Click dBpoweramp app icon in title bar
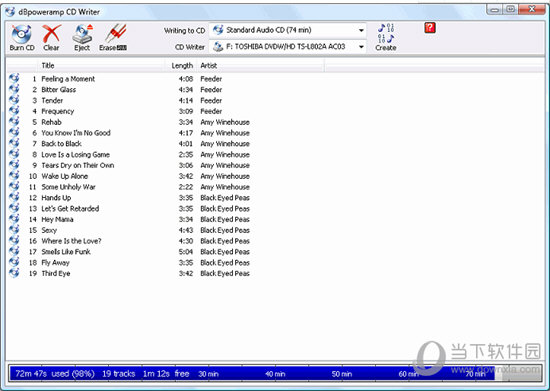Screen dimensions: 550x391 click(x=10, y=12)
